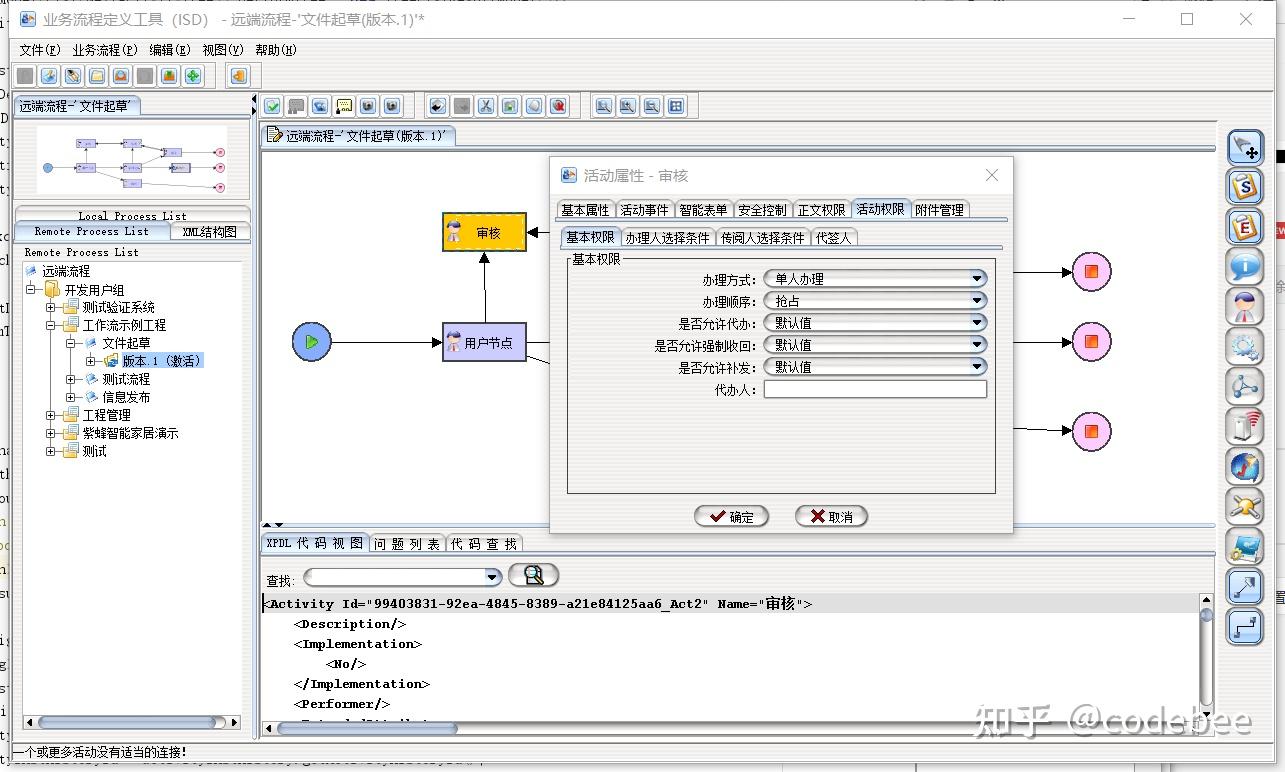Expand the 工程管理 tree node
1285x772 pixels.
point(51,415)
